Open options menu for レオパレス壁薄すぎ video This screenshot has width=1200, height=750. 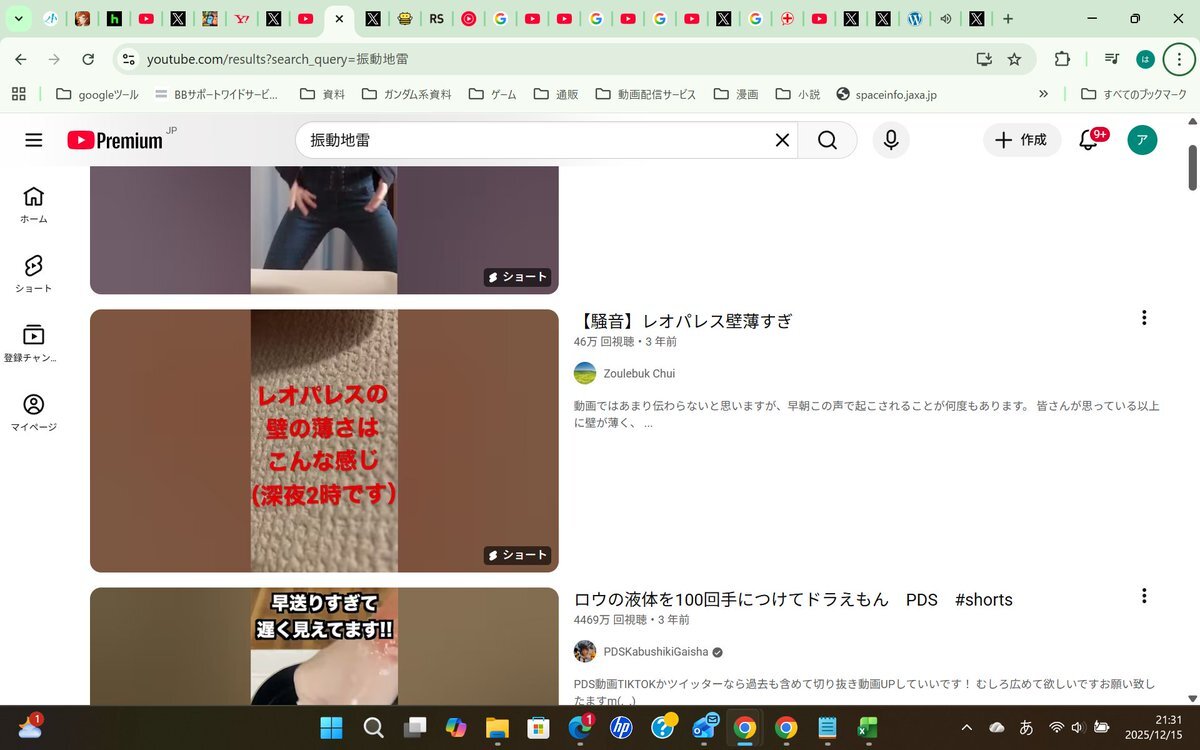[x=1144, y=318]
